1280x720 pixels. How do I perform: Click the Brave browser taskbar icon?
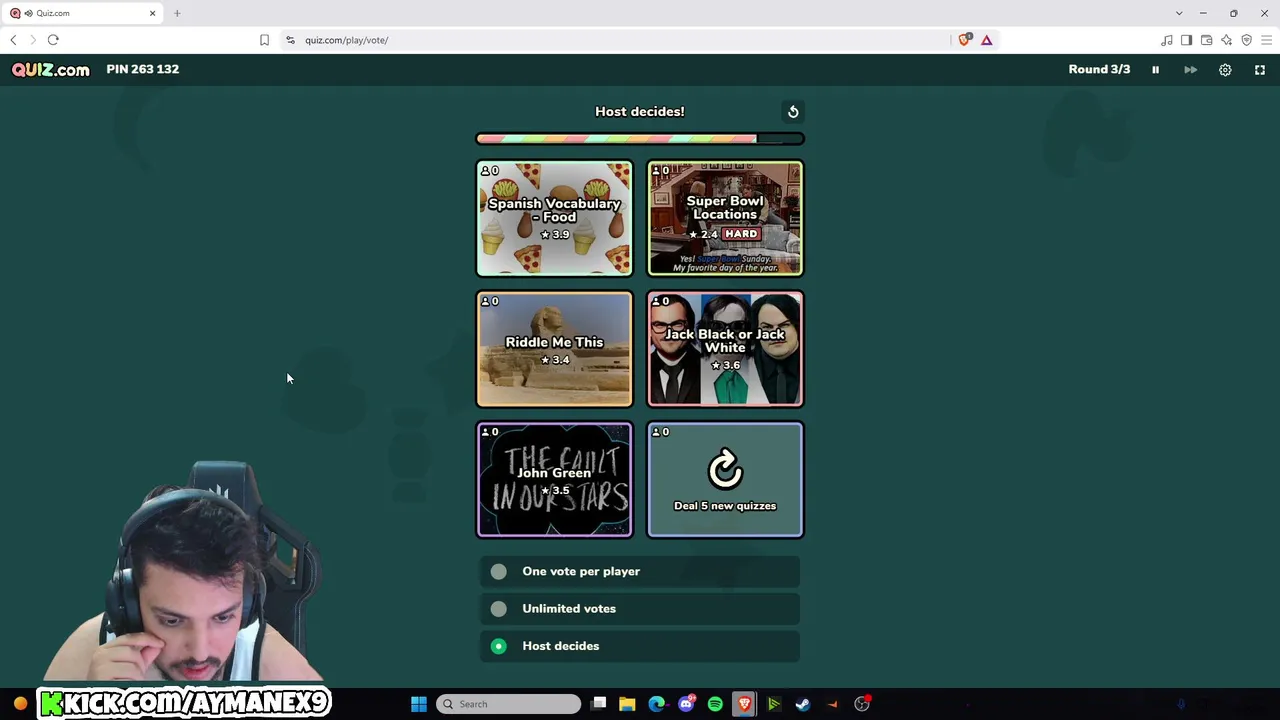point(744,704)
